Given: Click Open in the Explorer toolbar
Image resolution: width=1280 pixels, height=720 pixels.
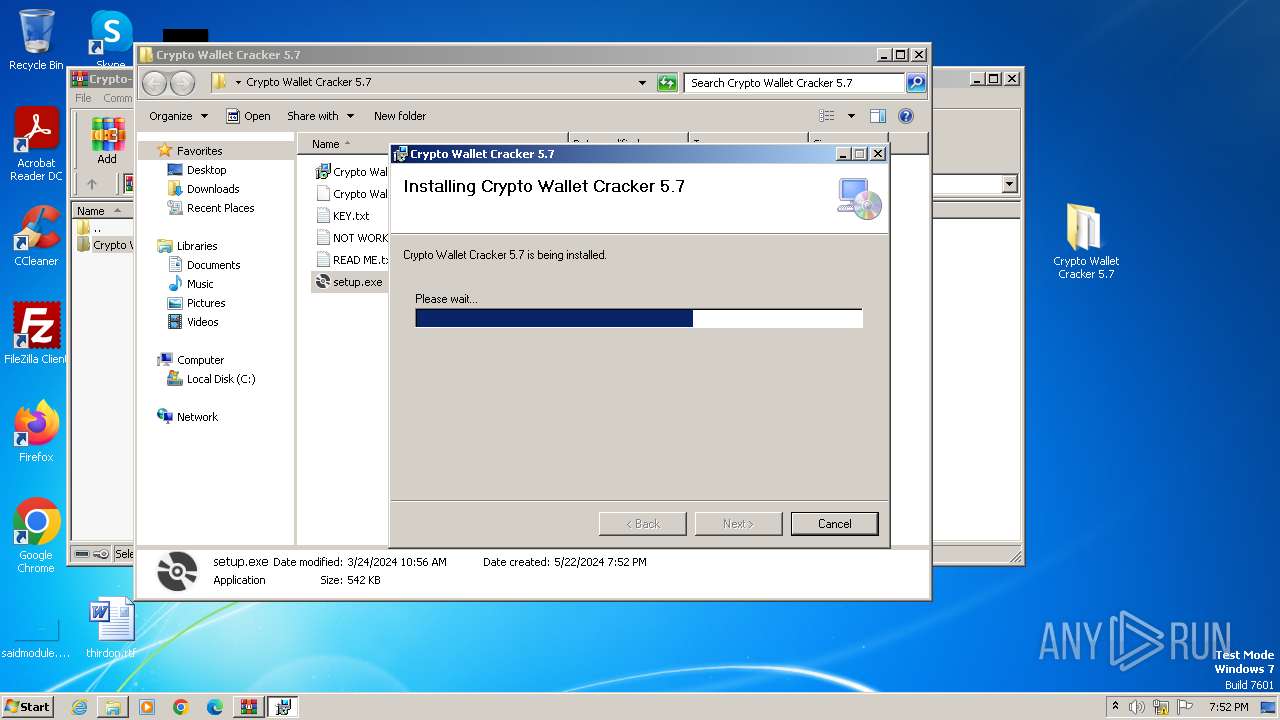Looking at the screenshot, I should tap(248, 116).
